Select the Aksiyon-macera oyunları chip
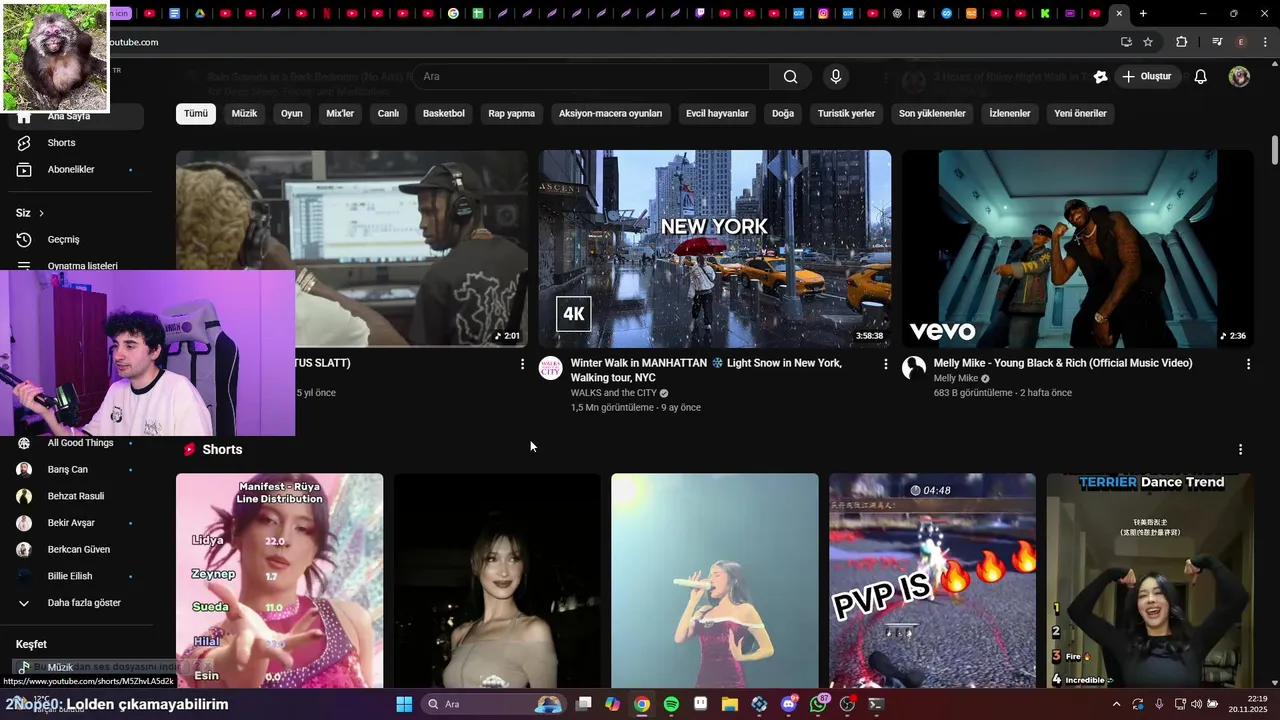 tap(610, 114)
